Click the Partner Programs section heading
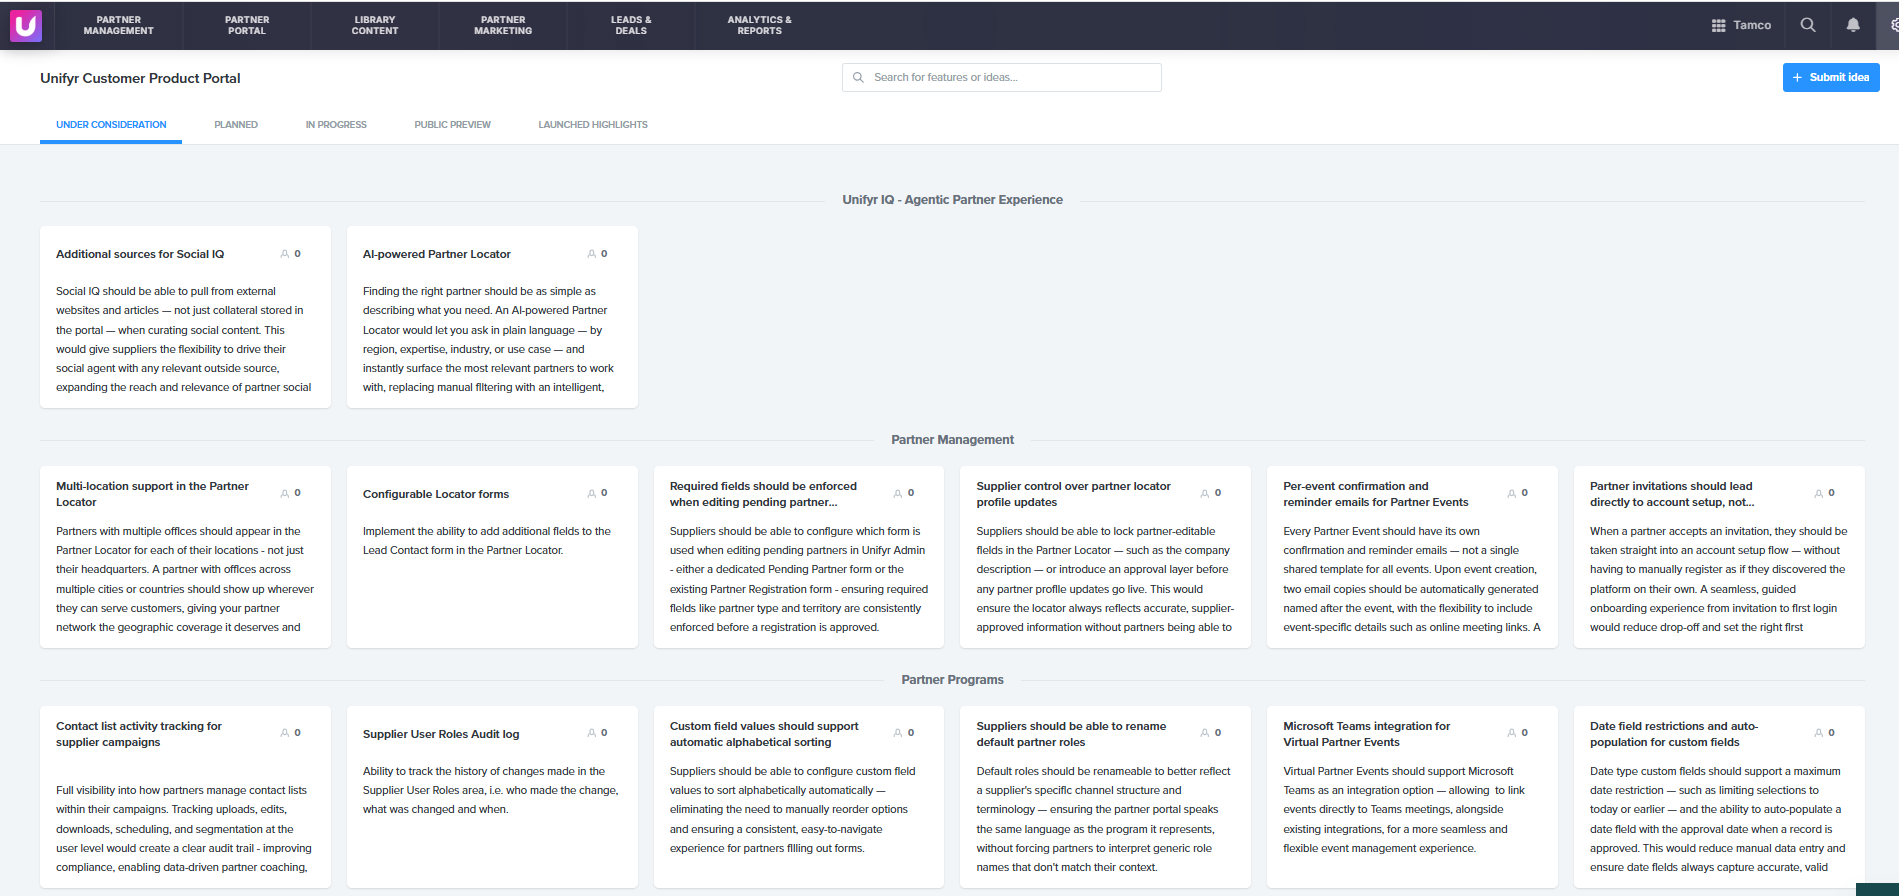 tap(952, 680)
